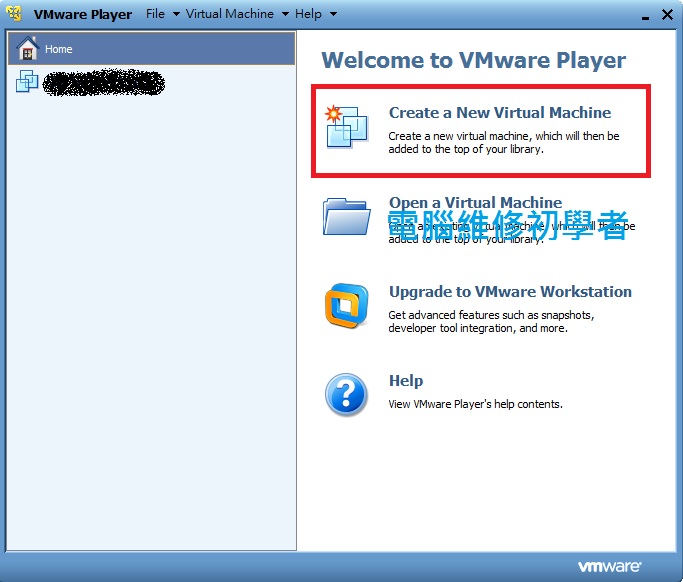
Task: Click Create a New Virtual Machine heading
Action: coord(500,113)
